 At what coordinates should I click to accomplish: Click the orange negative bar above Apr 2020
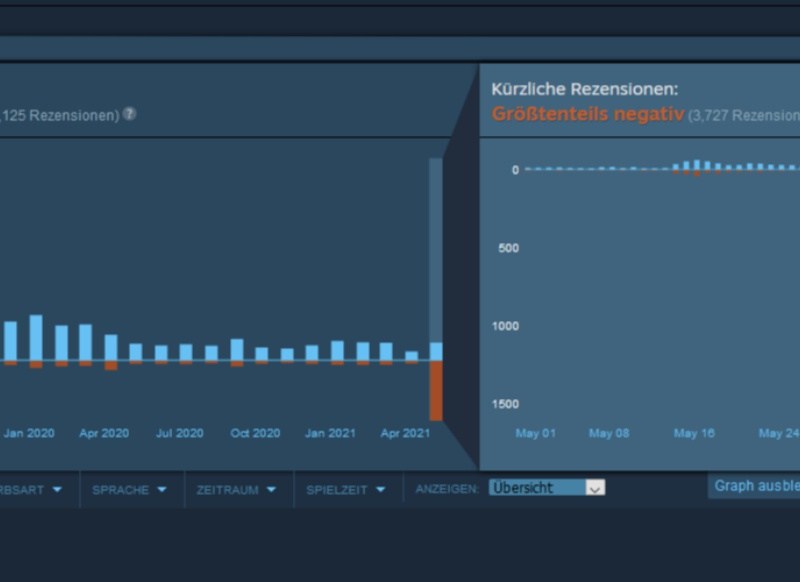pos(111,366)
